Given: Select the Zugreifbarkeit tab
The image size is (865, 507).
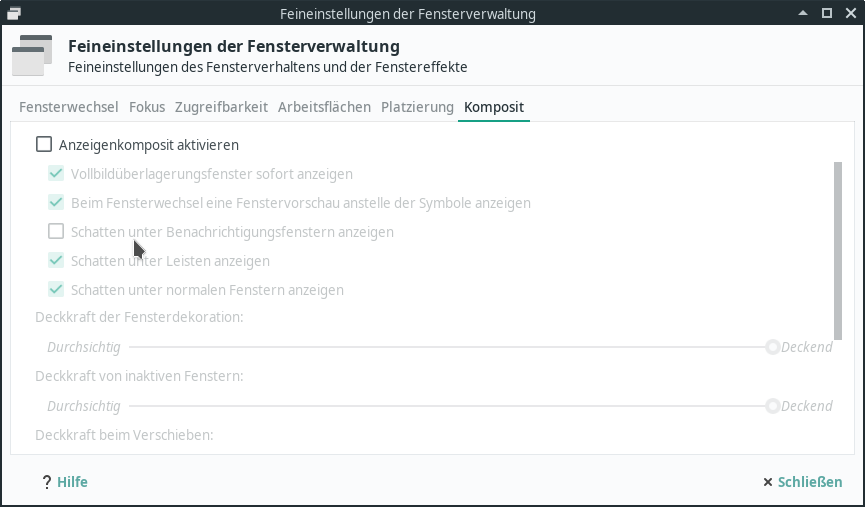Looking at the screenshot, I should tap(221, 107).
